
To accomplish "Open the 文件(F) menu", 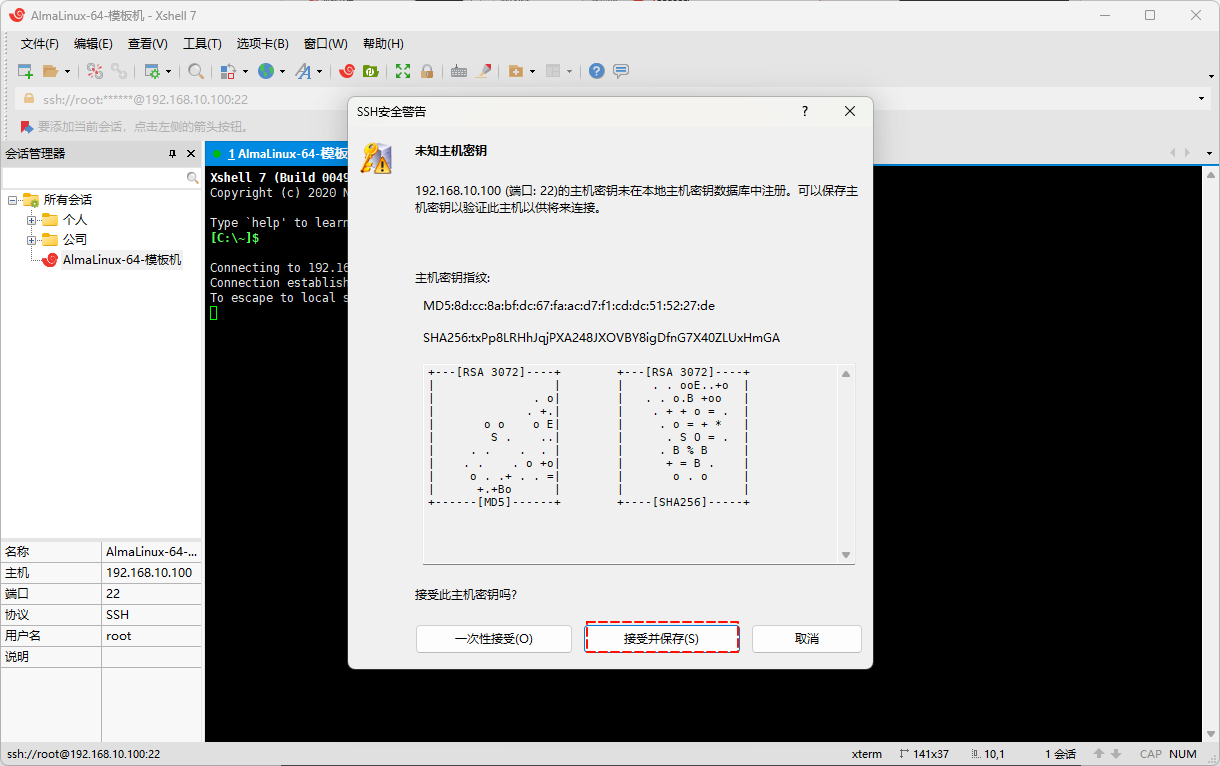I will click(39, 43).
